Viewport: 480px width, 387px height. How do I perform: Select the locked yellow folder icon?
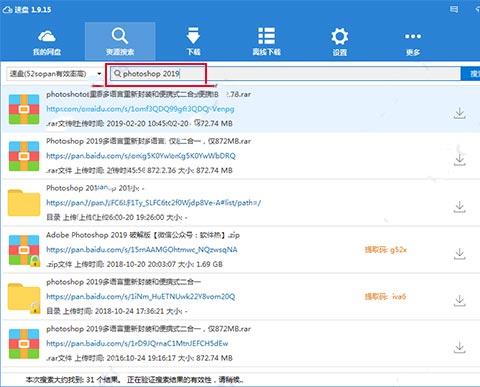click(24, 298)
